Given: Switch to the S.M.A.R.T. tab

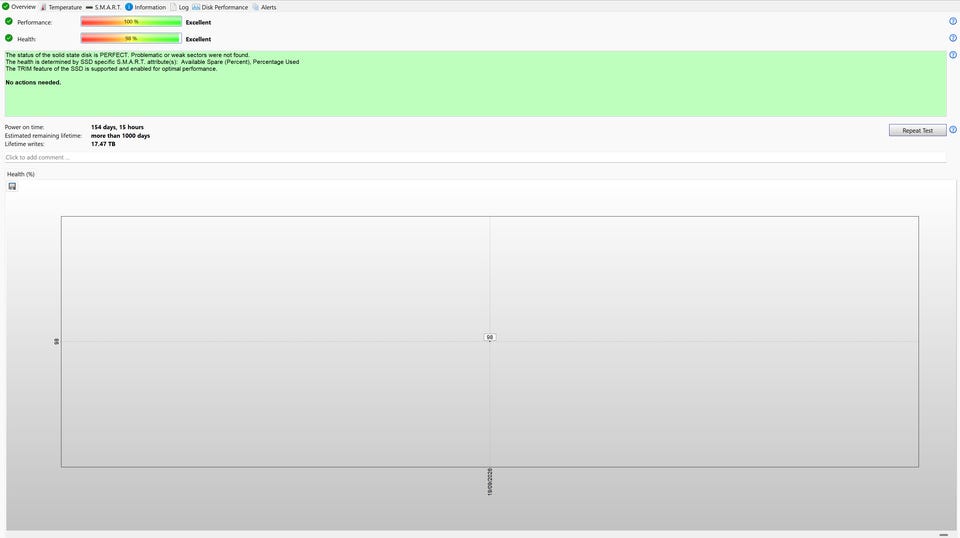Looking at the screenshot, I should pos(103,7).
